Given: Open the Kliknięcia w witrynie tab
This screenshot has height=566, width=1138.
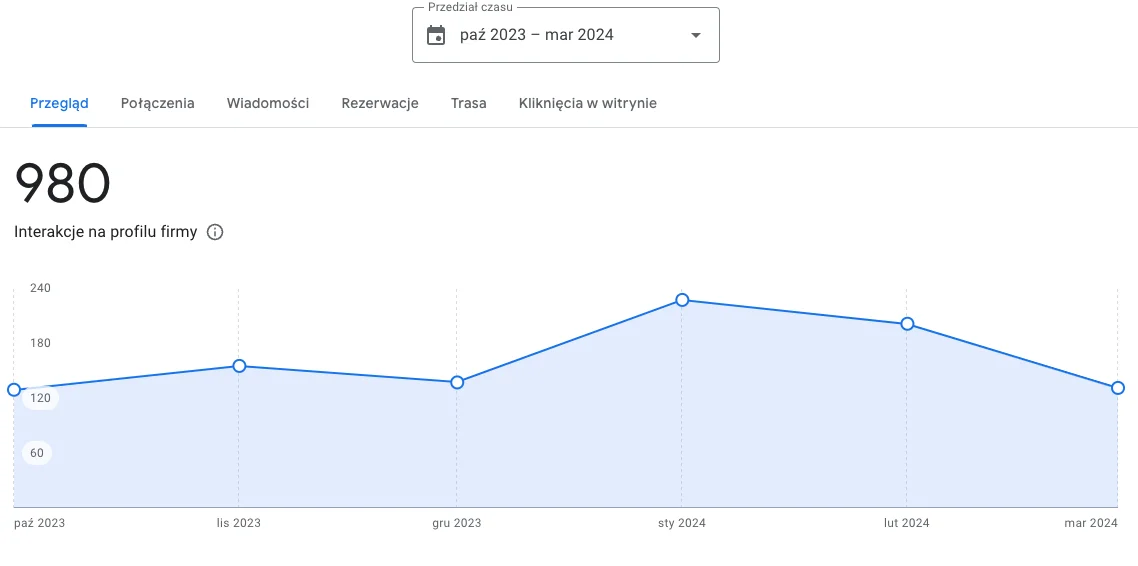Looking at the screenshot, I should click(x=588, y=103).
